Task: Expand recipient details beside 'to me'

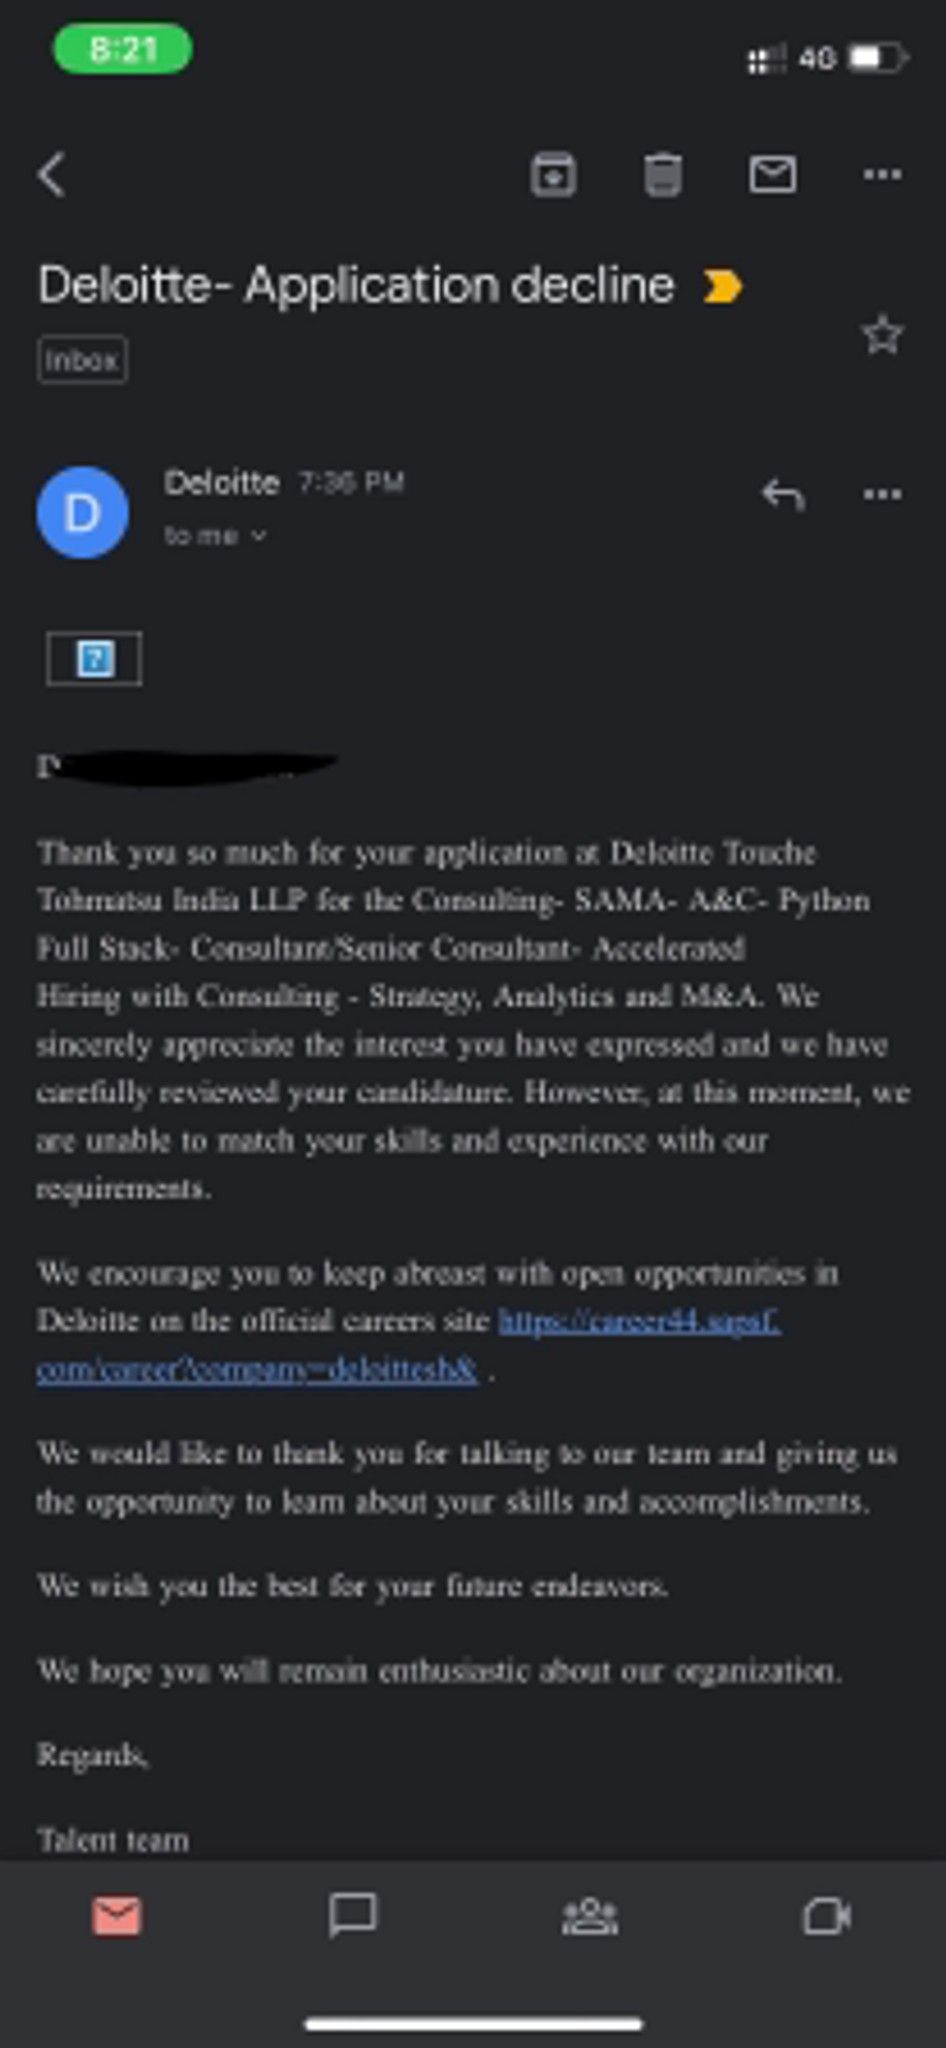Action: click(258, 536)
